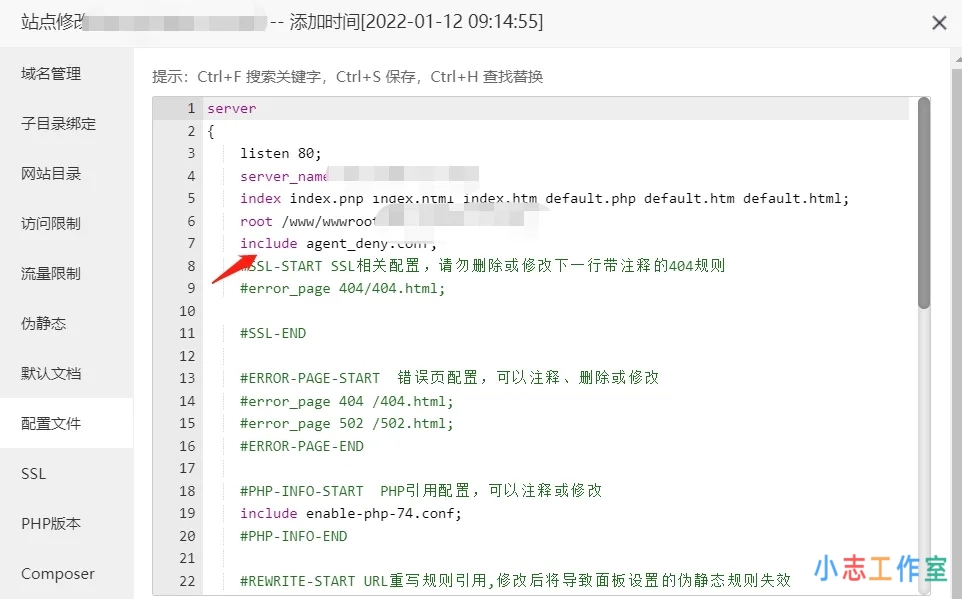Click '#error_page 404 /404.html;' on line 14

pos(347,401)
